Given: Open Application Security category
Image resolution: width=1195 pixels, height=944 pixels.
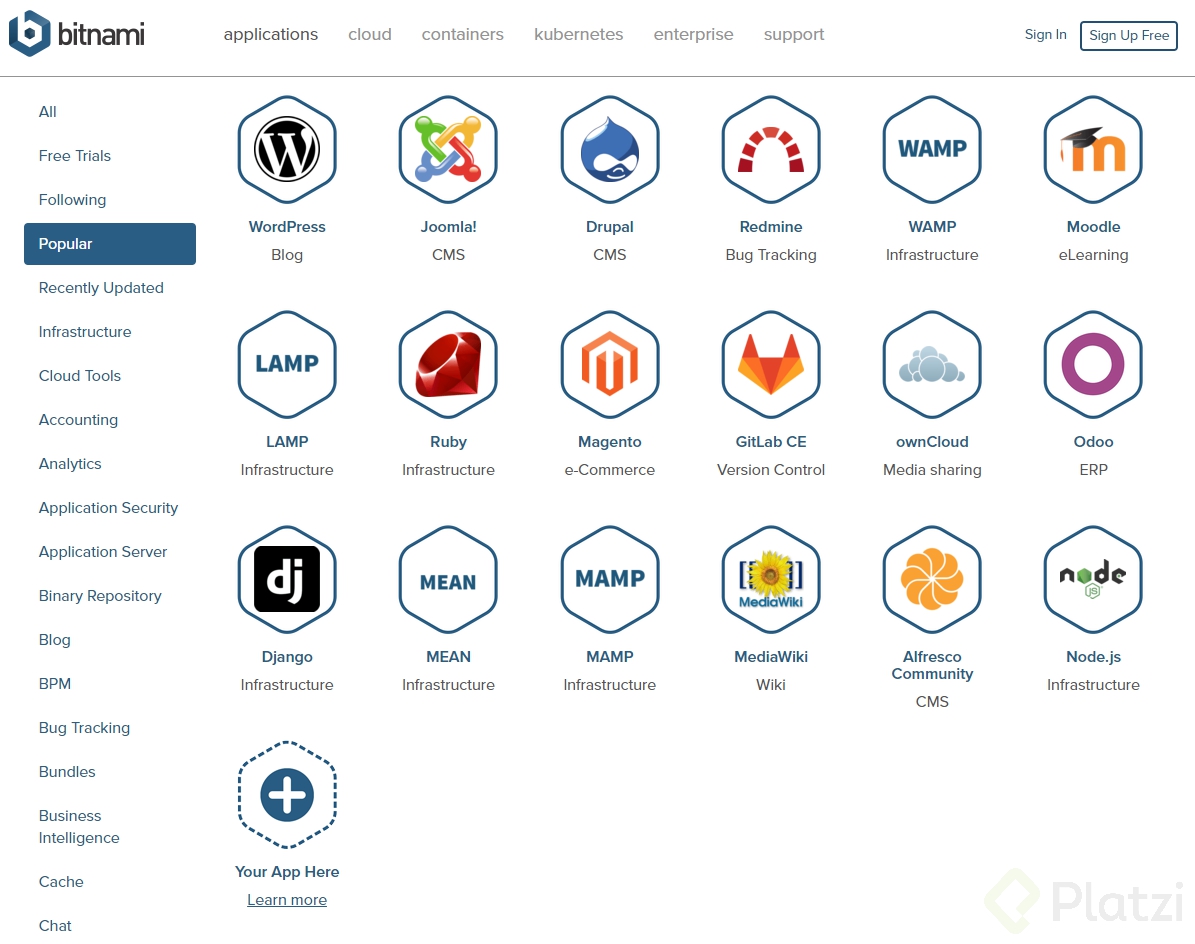Looking at the screenshot, I should click(108, 508).
